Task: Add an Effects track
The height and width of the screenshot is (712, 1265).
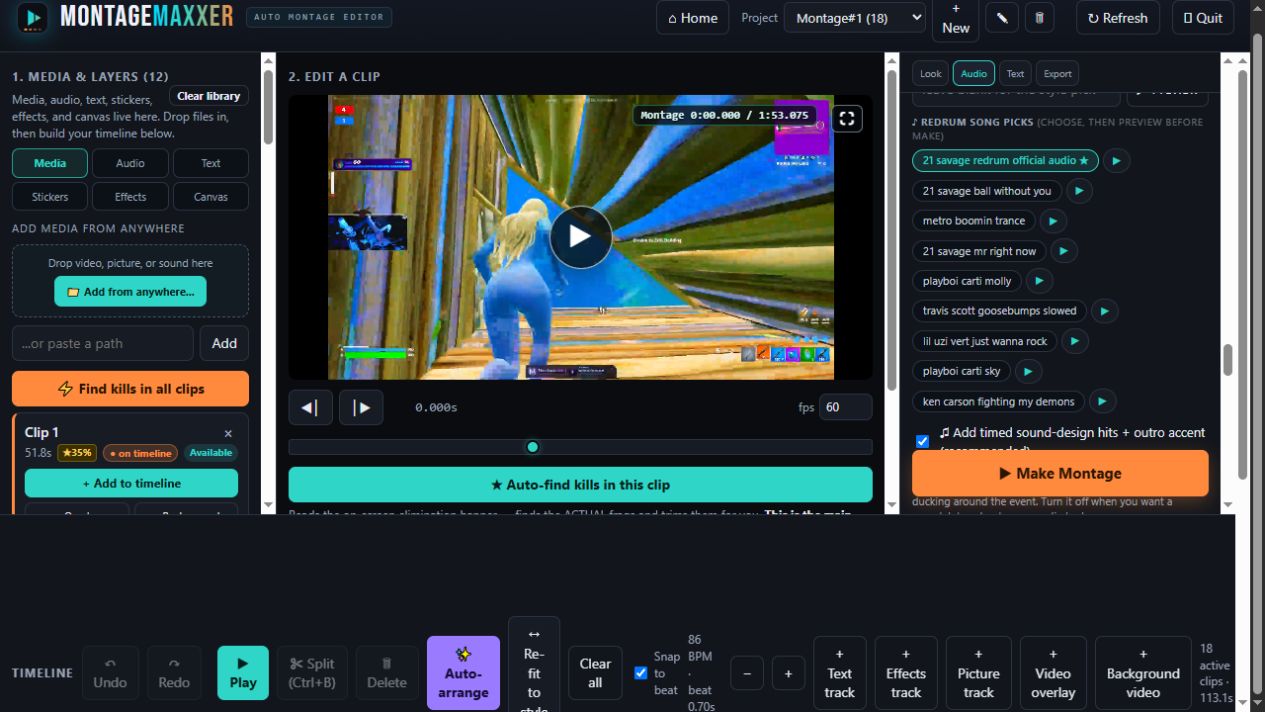Action: (x=906, y=673)
